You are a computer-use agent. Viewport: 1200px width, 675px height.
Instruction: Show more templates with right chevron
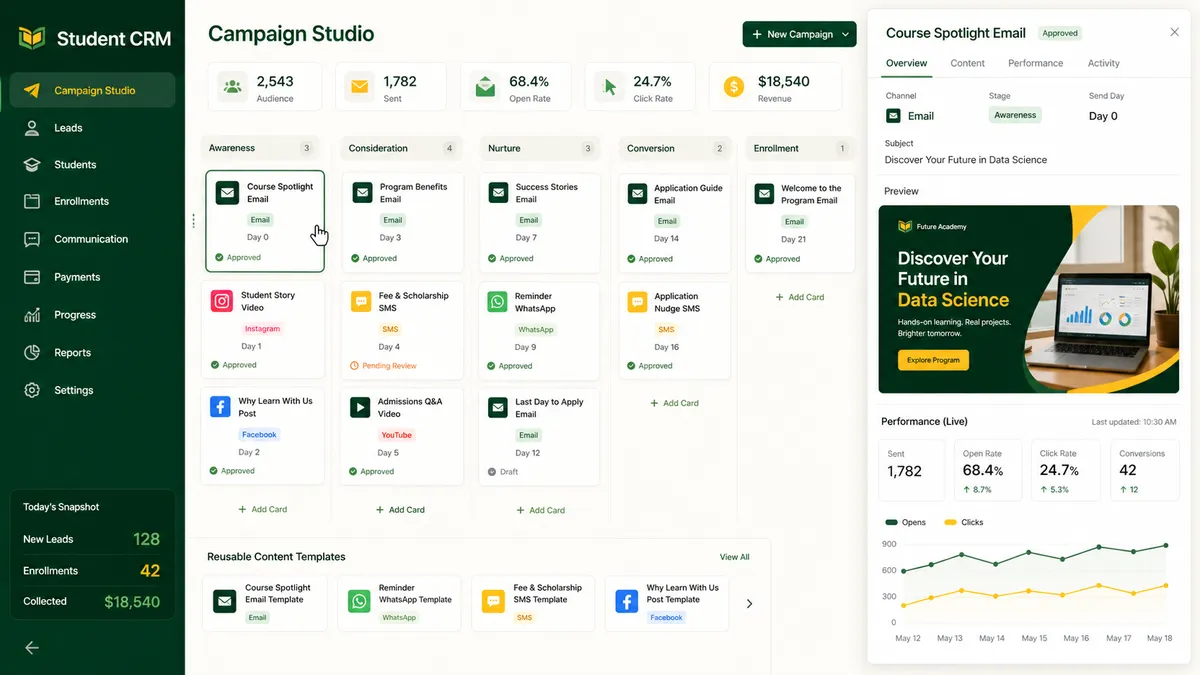(x=750, y=603)
